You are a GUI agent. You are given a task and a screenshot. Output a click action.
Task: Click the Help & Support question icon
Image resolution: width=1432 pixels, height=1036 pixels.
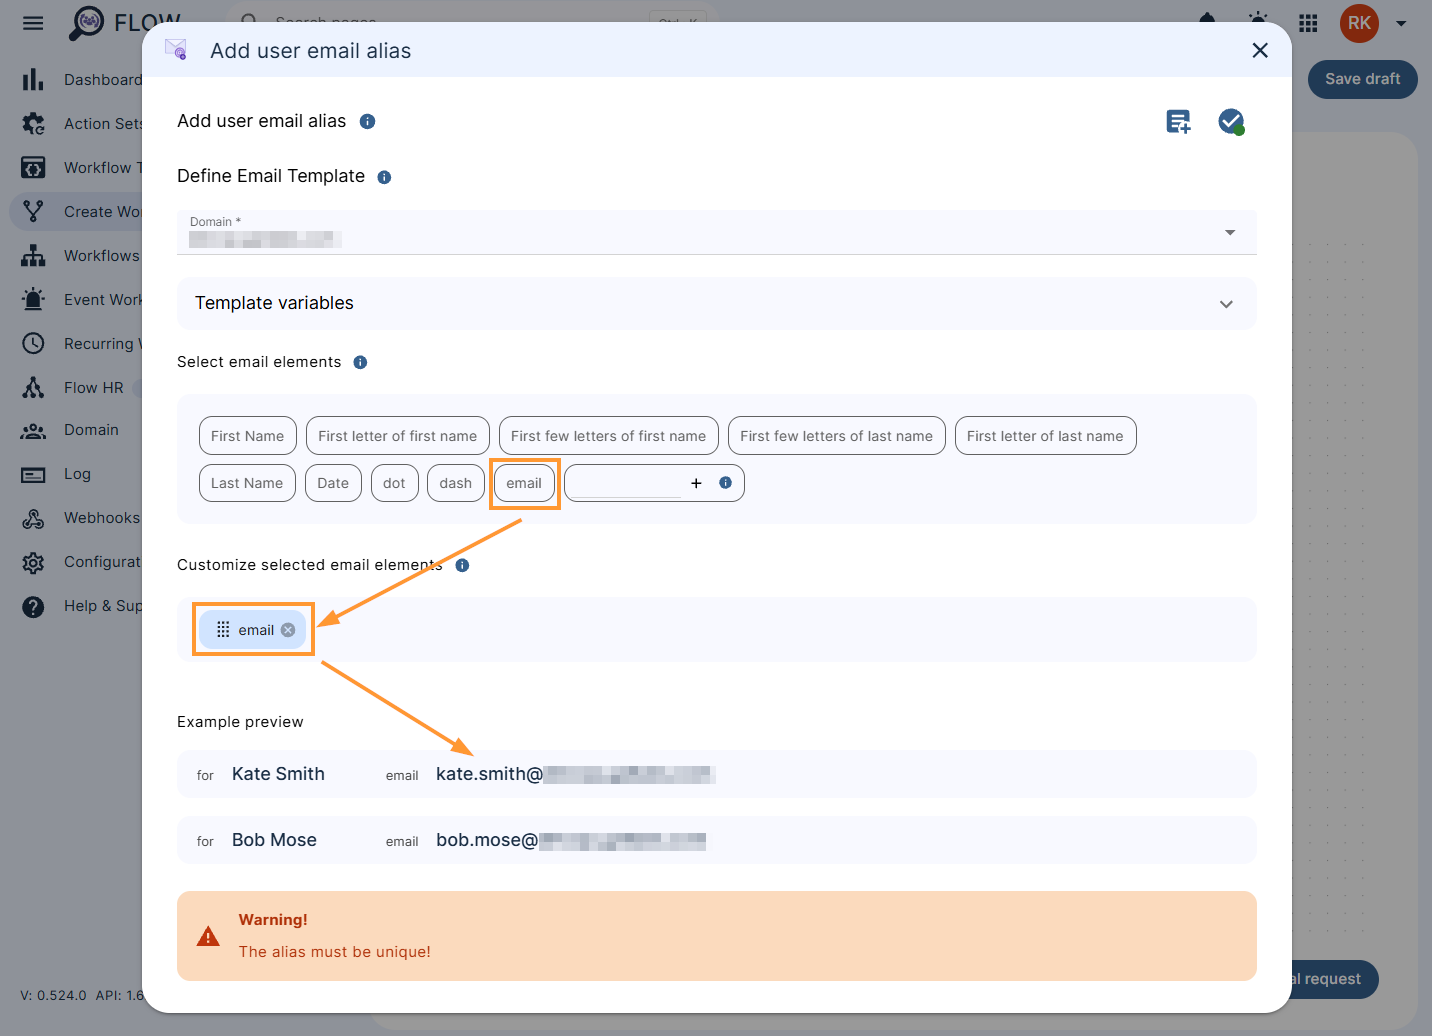coord(33,606)
